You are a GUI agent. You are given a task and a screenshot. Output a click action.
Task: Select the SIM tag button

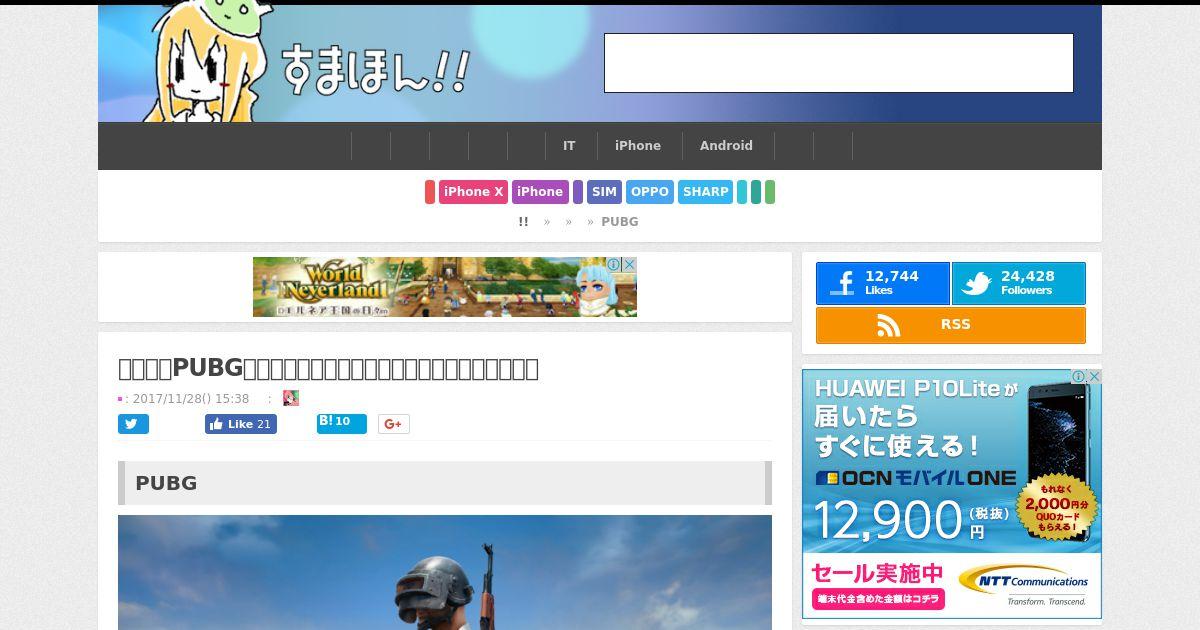click(x=604, y=192)
